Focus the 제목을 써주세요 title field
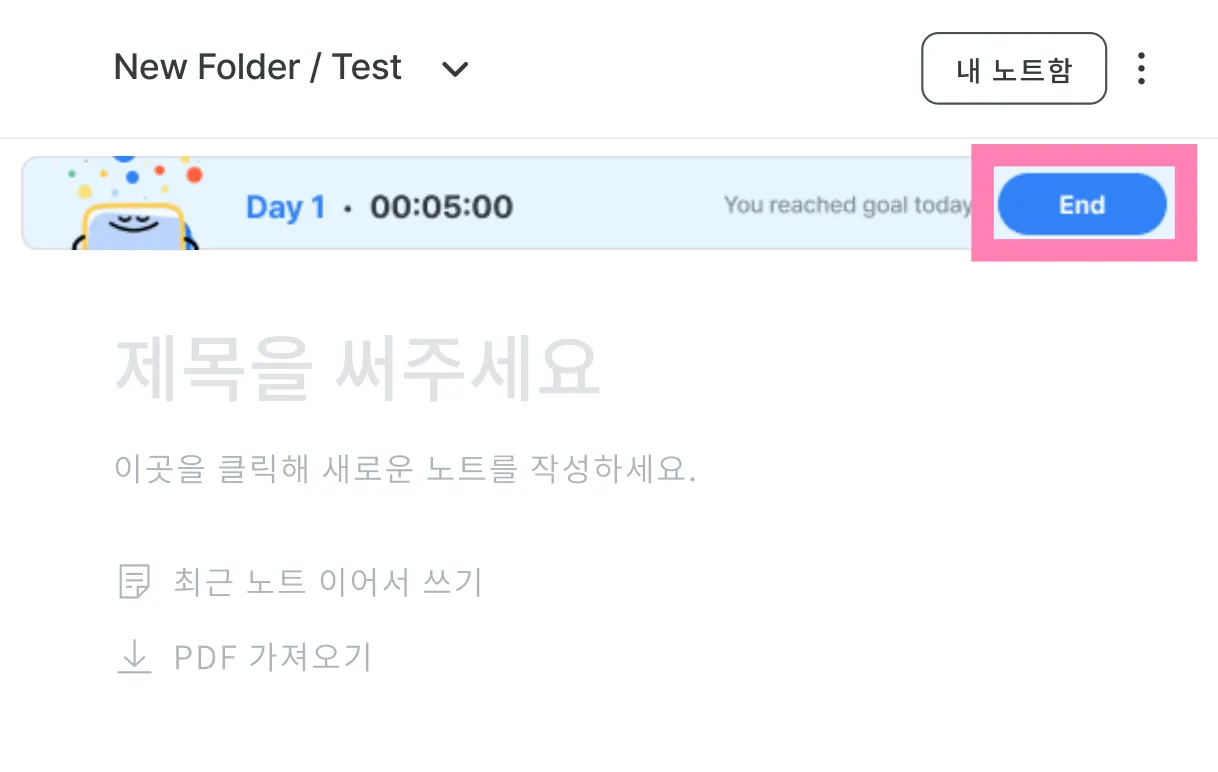The width and height of the screenshot is (1218, 772). pos(357,368)
